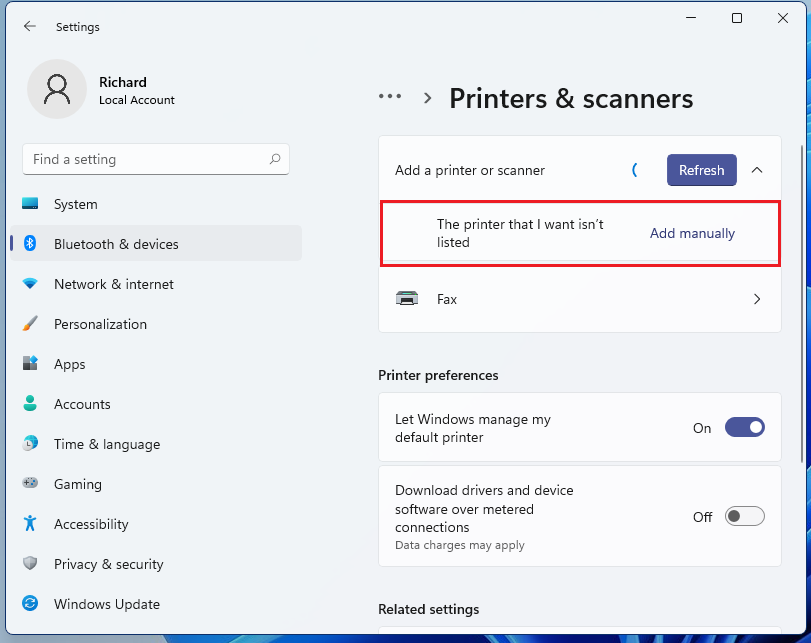This screenshot has width=811, height=643.
Task: Click the Fax printer icon
Action: coord(407,298)
